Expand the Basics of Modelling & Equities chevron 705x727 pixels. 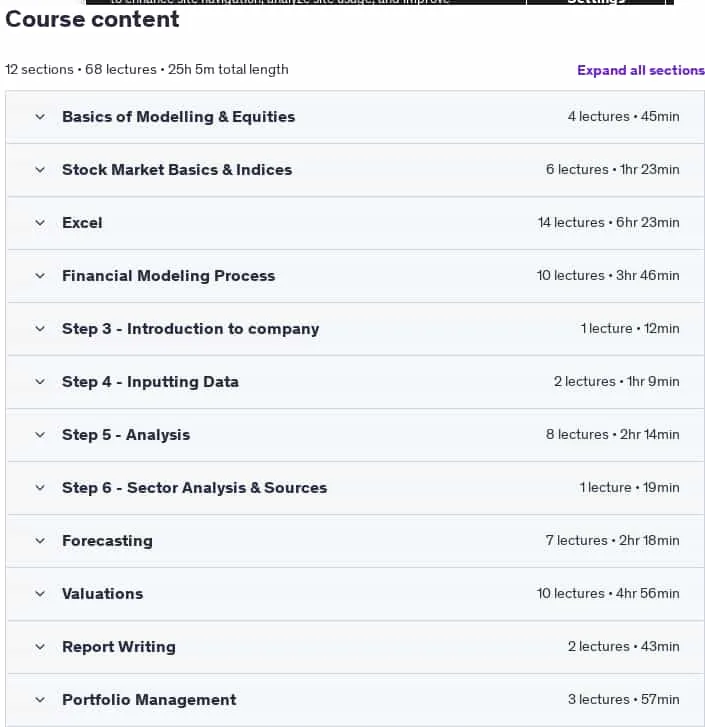click(40, 117)
